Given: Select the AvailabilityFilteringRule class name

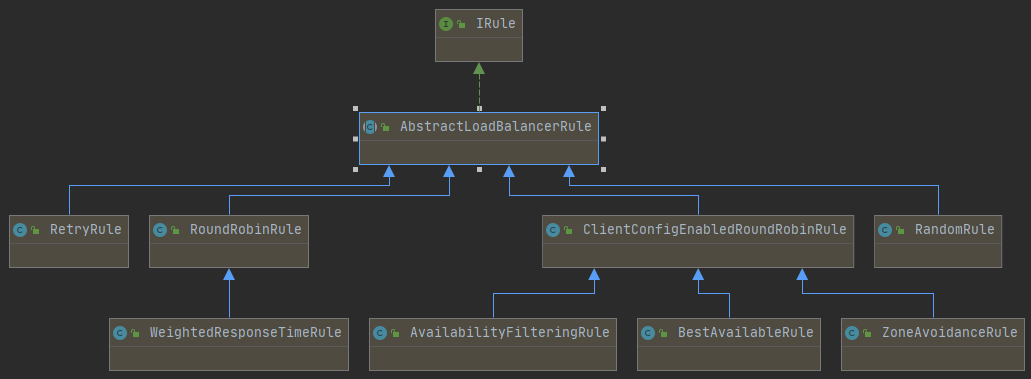Looking at the screenshot, I should coord(510,333).
